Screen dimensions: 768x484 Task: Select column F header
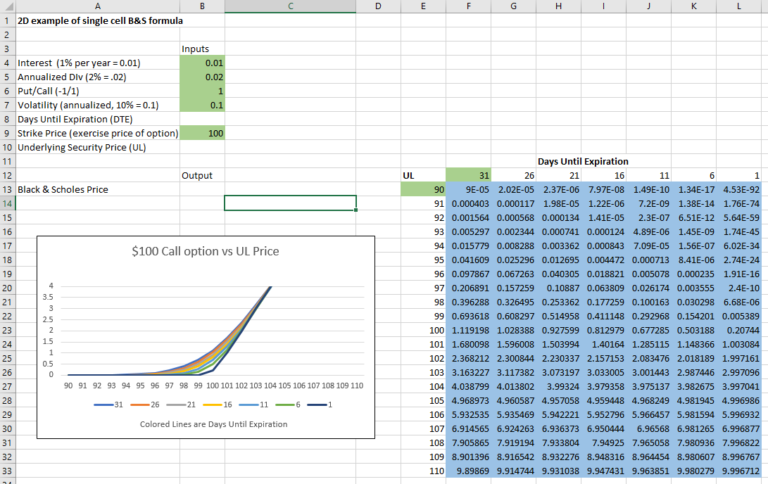coord(468,6)
